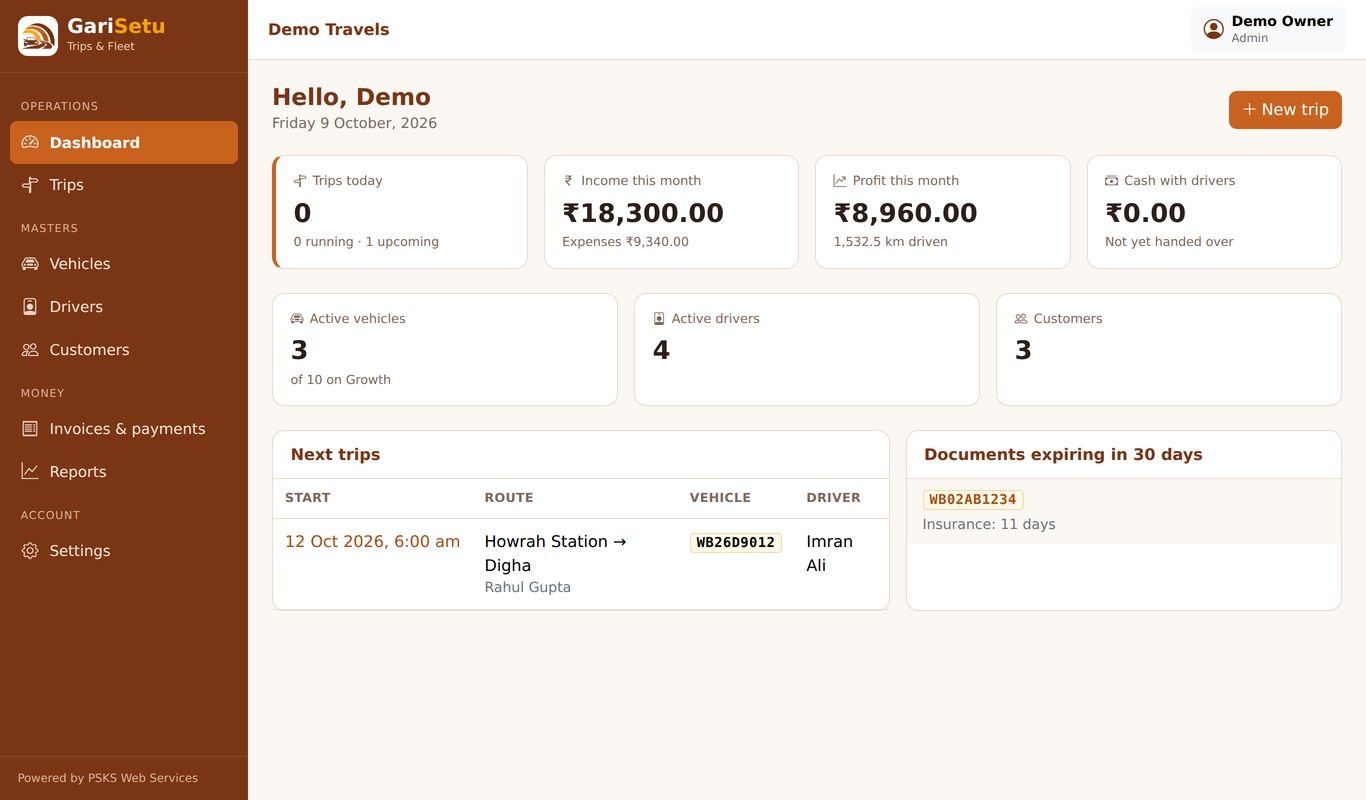Select expiring document tag WB02AB1234
The width and height of the screenshot is (1366, 800).
973,499
